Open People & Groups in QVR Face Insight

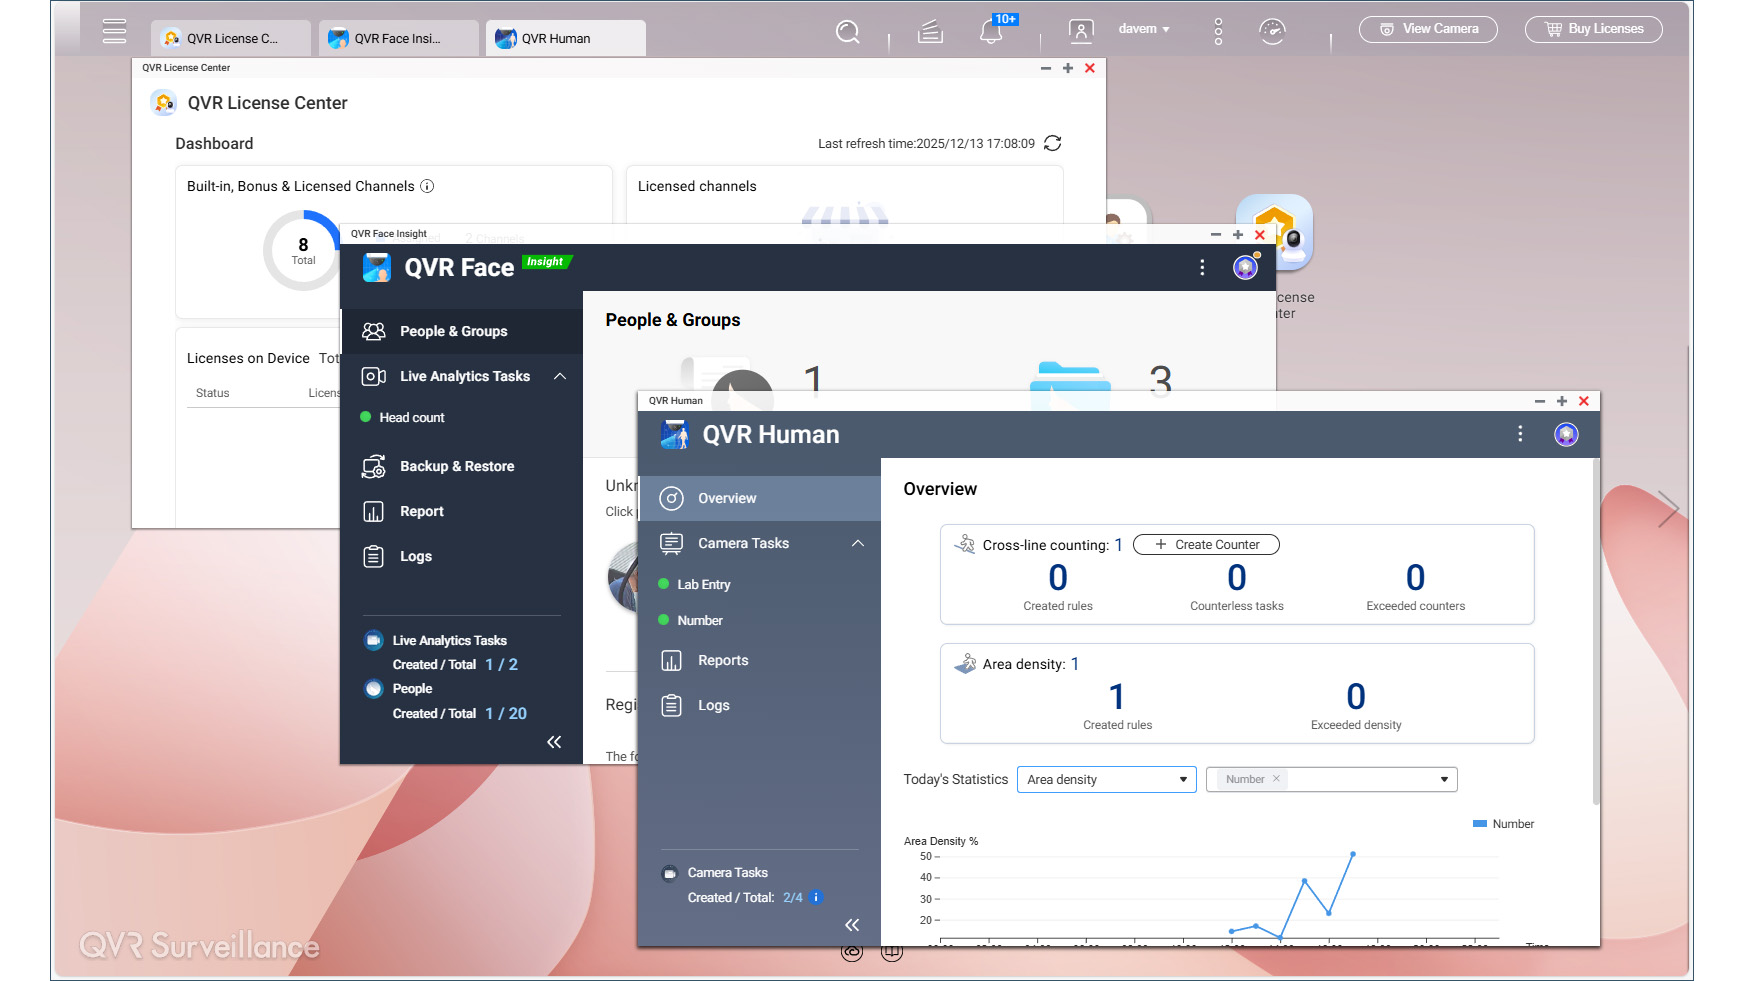click(x=452, y=331)
